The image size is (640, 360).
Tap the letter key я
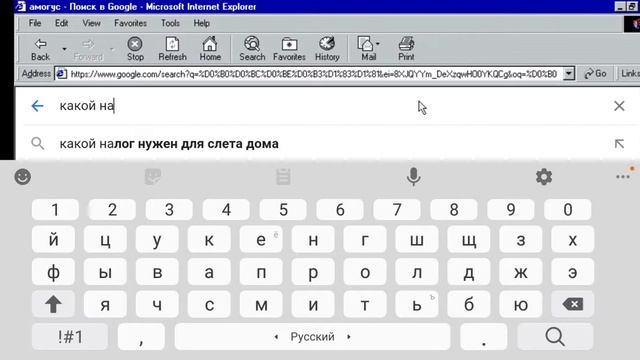105,304
